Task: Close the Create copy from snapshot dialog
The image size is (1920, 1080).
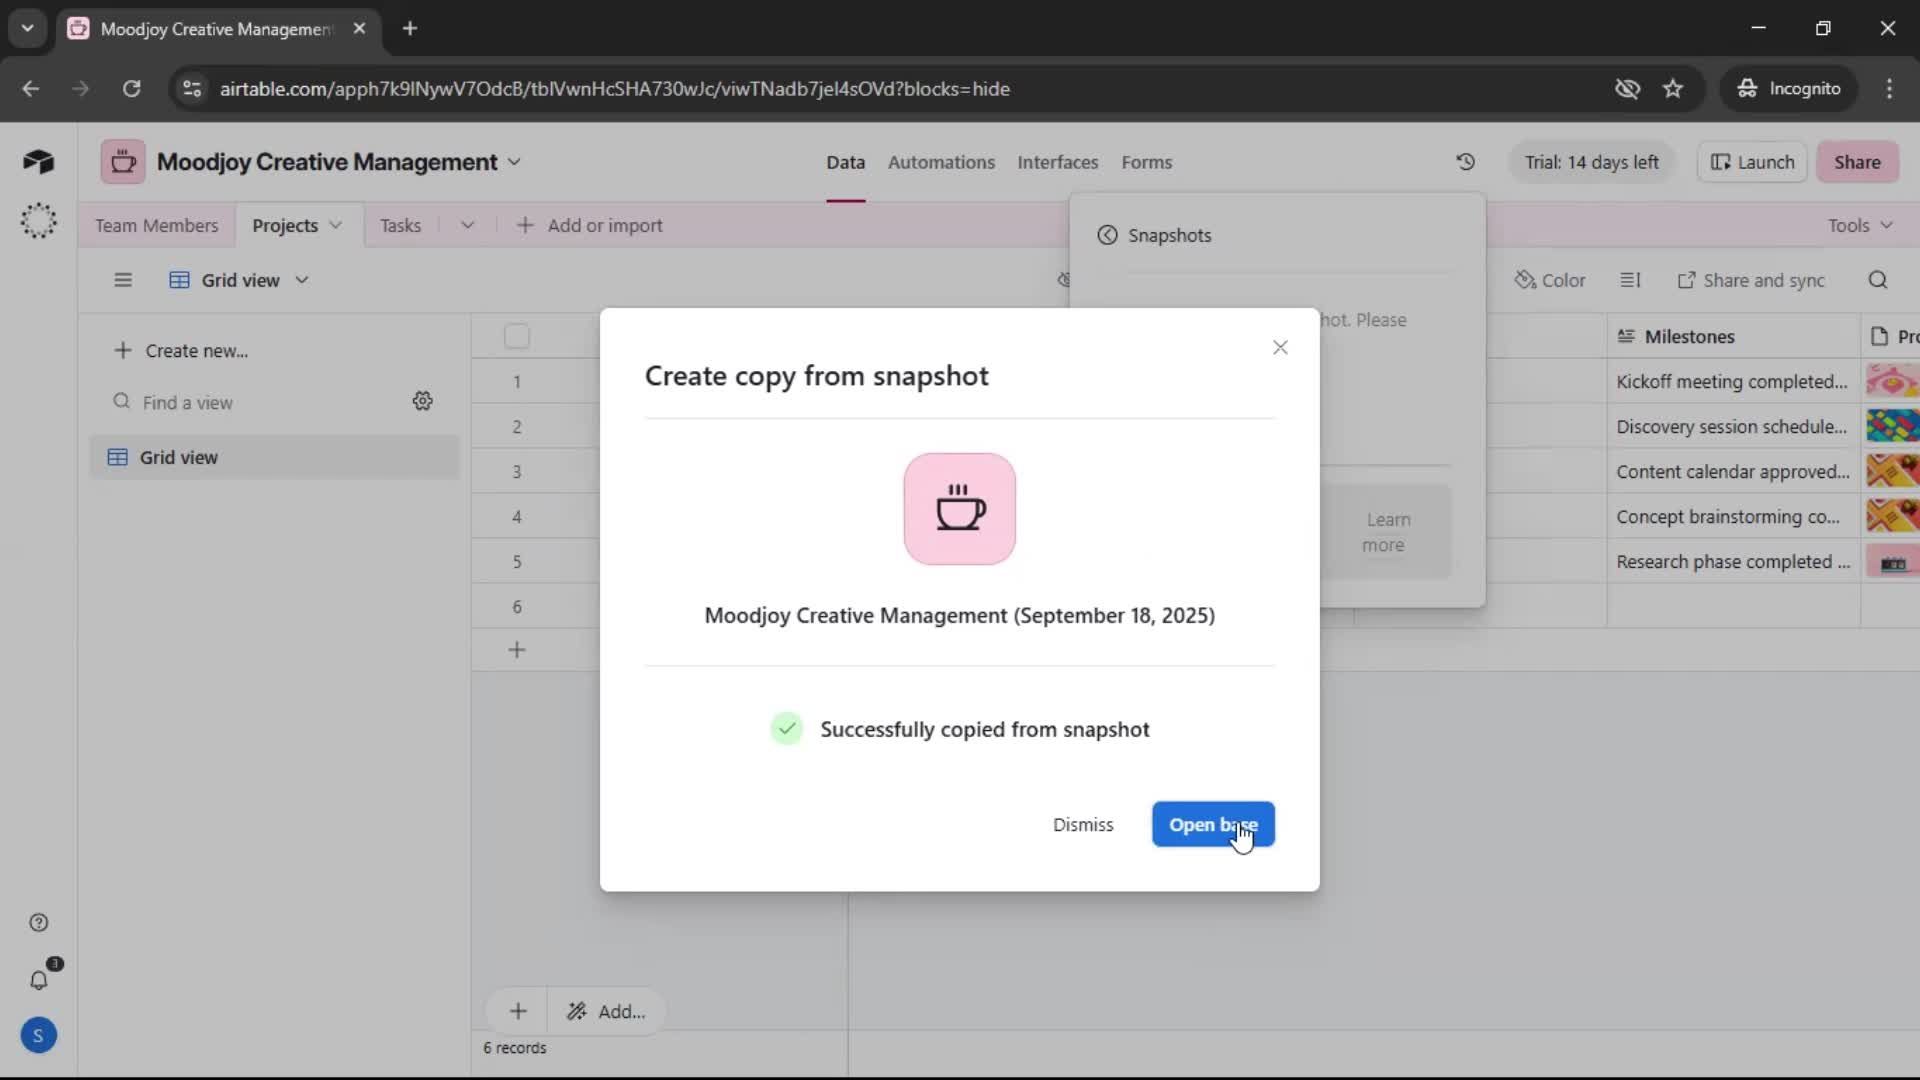Action: click(1280, 347)
